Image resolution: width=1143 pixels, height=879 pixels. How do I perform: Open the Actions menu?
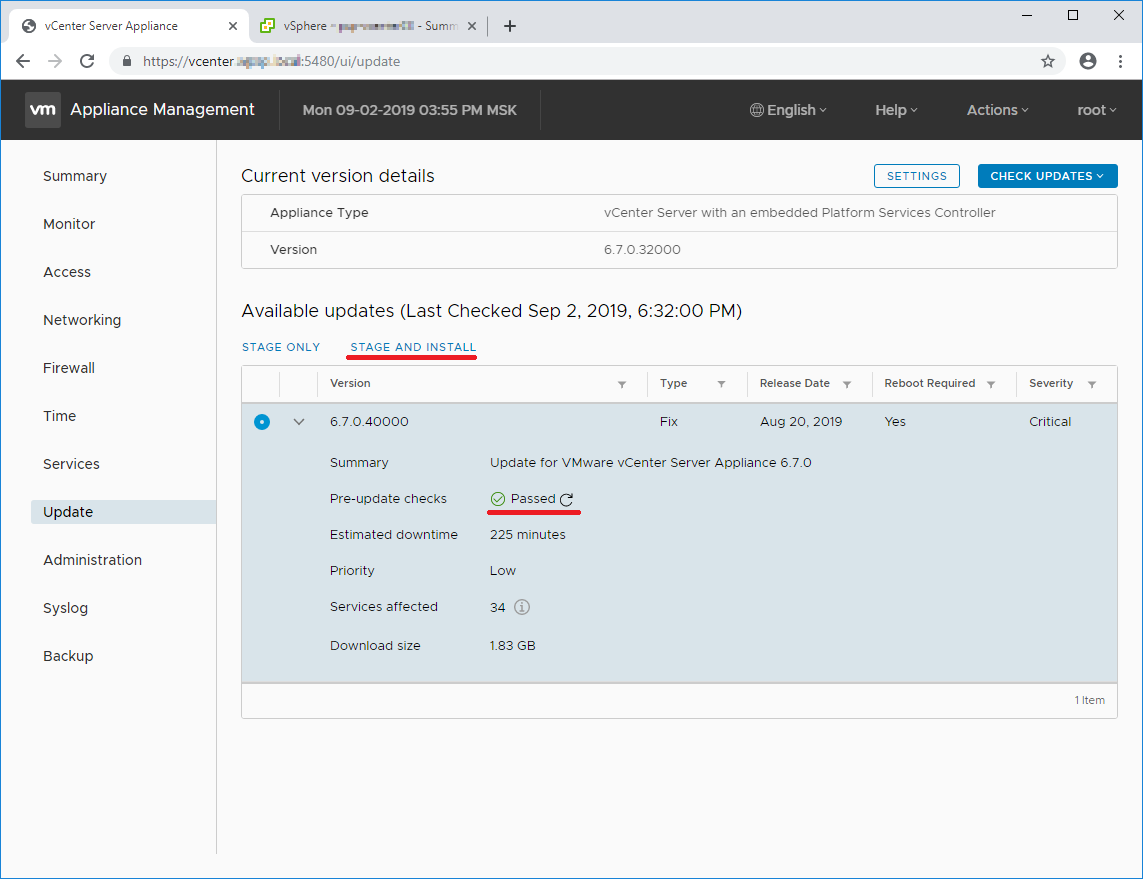pos(996,110)
